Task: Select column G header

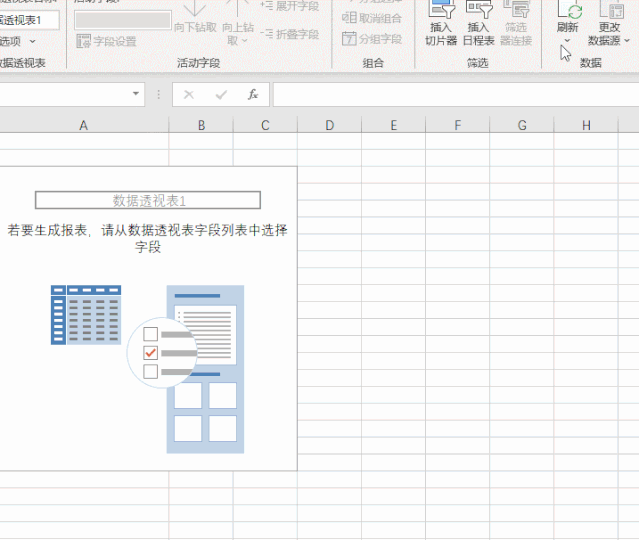Action: click(522, 125)
